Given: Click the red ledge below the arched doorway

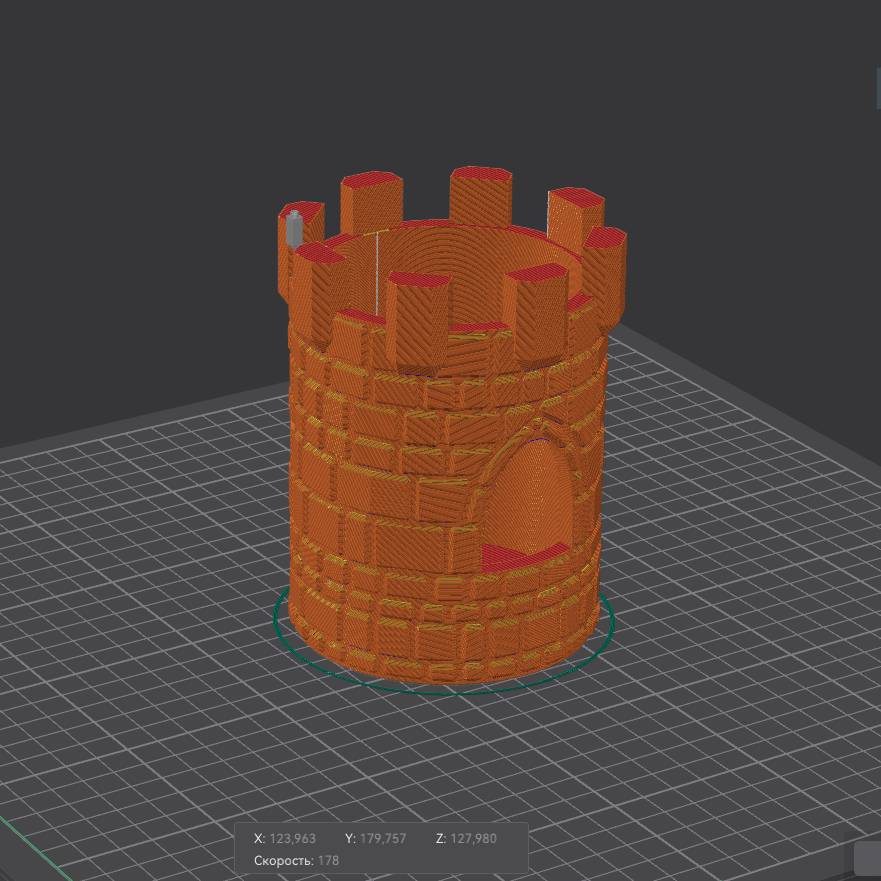Looking at the screenshot, I should point(524,556).
